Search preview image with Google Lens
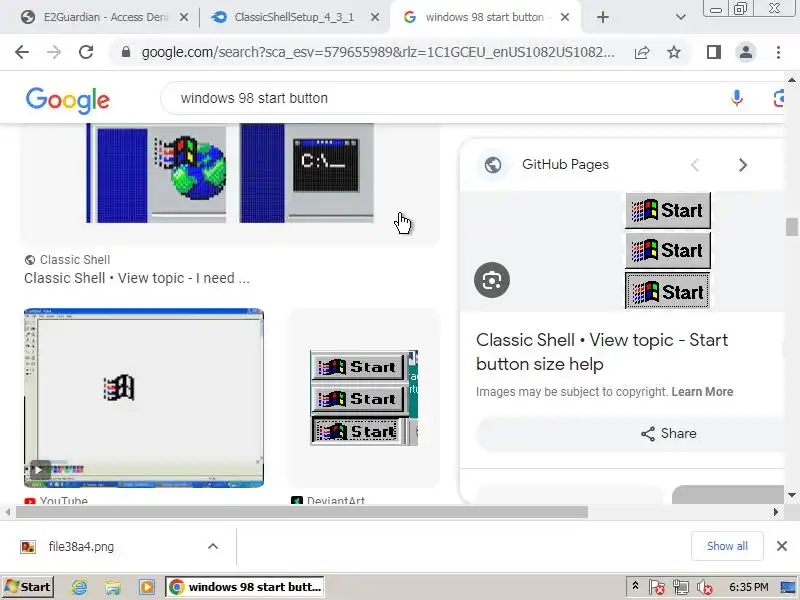 coord(492,280)
